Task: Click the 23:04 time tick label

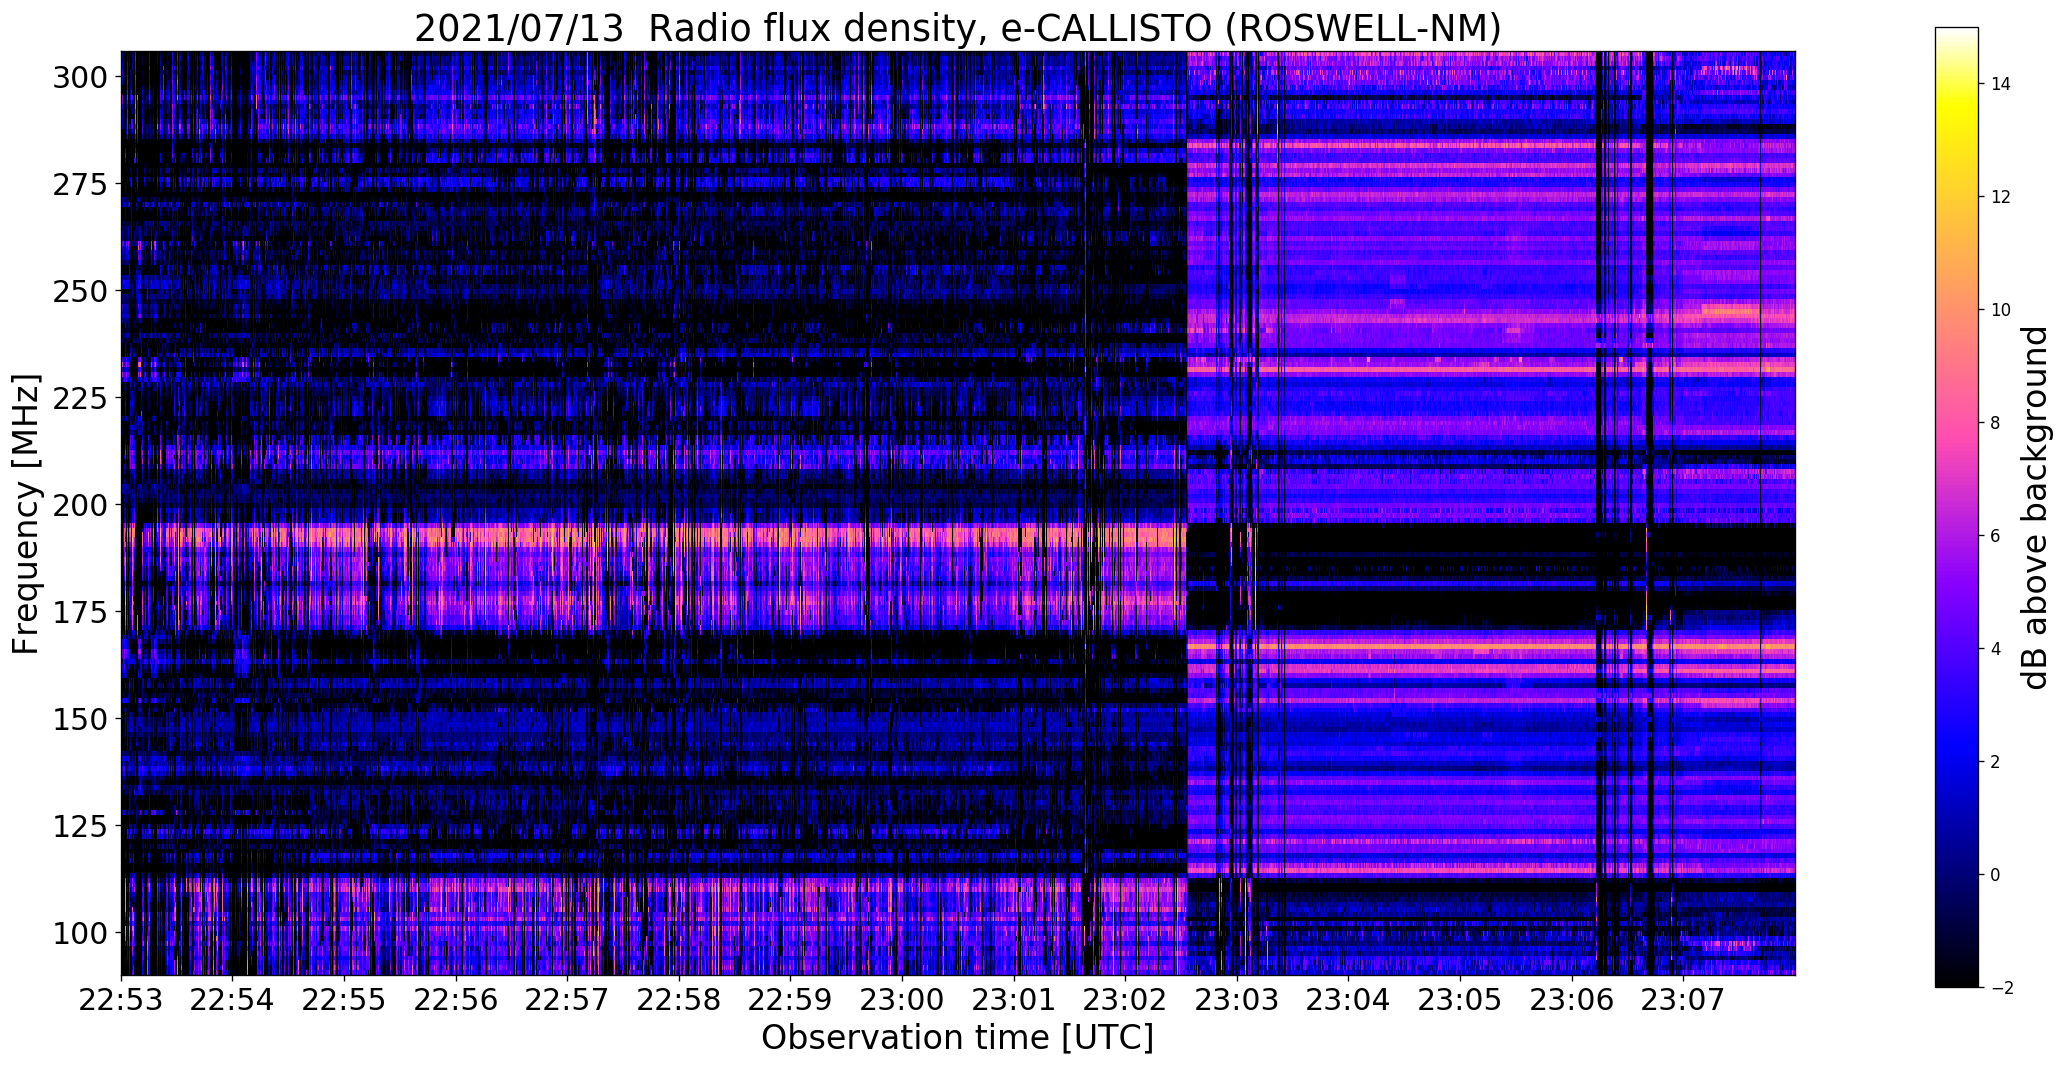Action: pyautogui.click(x=1348, y=1000)
